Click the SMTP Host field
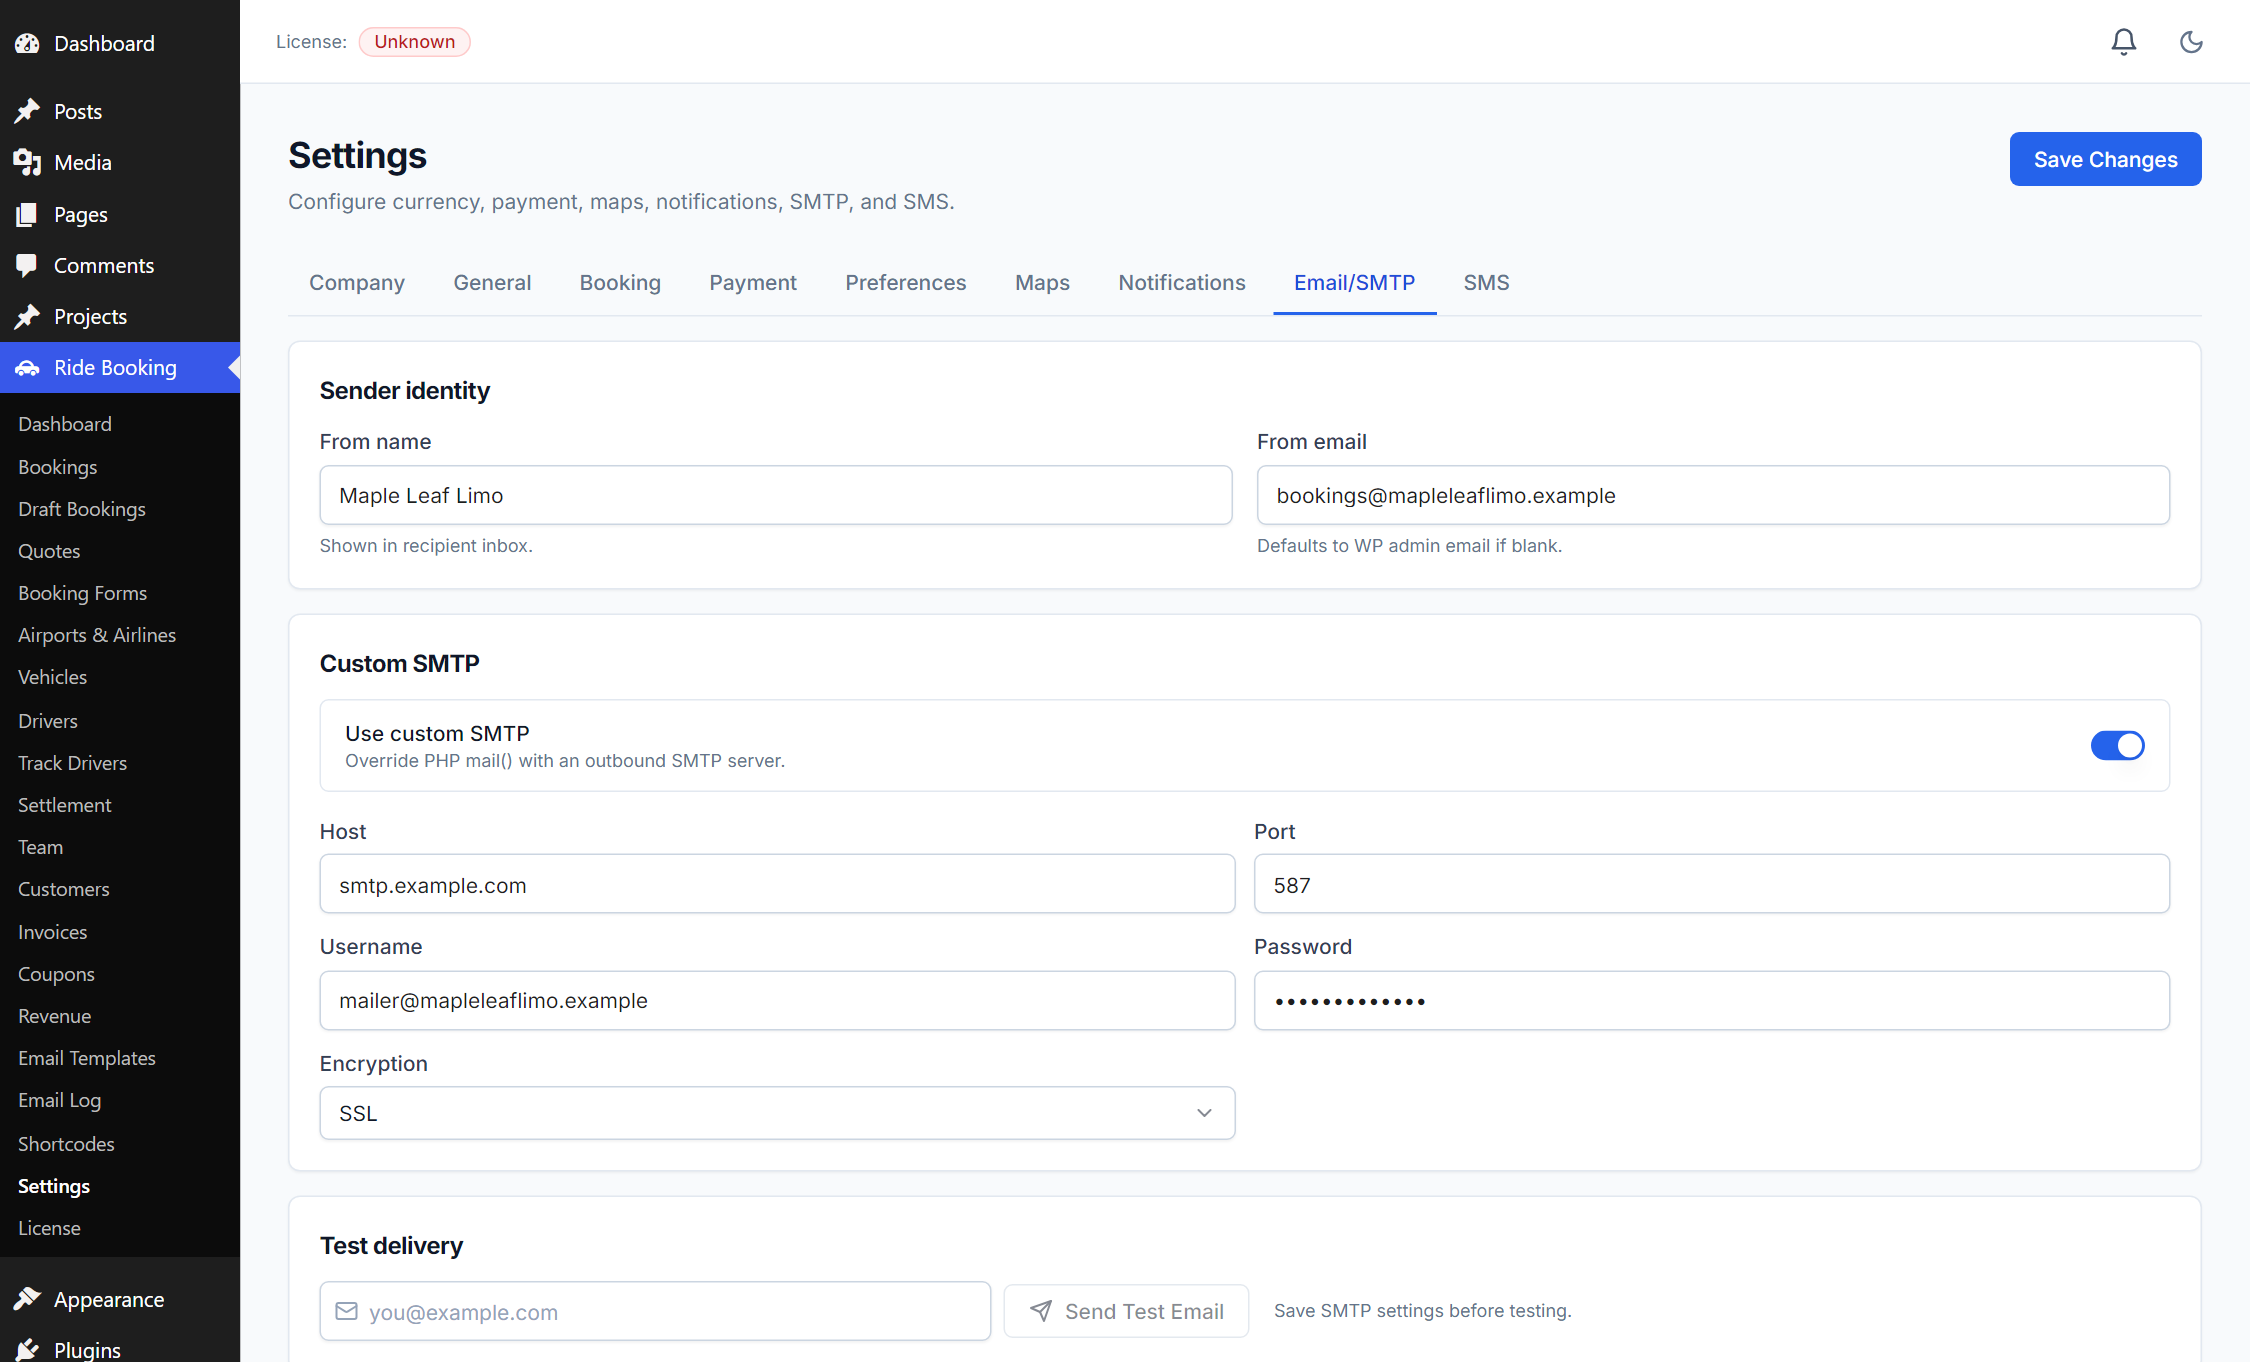The height and width of the screenshot is (1362, 2250). click(x=777, y=884)
